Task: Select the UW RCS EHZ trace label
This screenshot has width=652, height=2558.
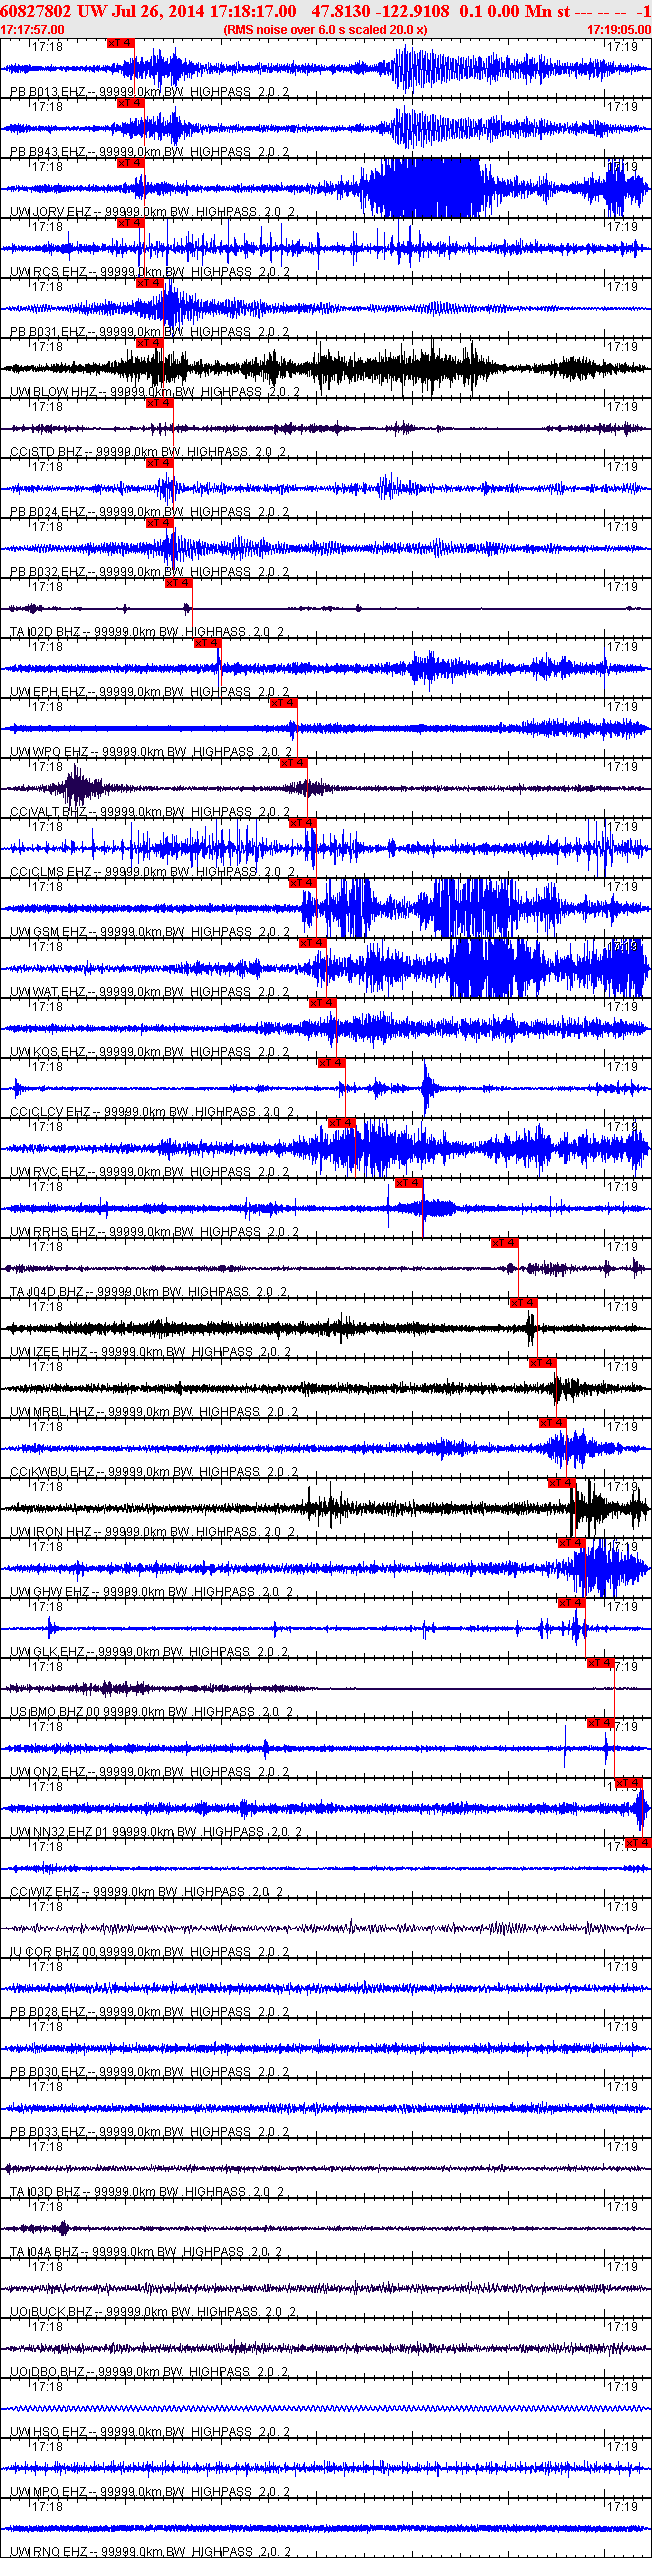Action: click(149, 272)
